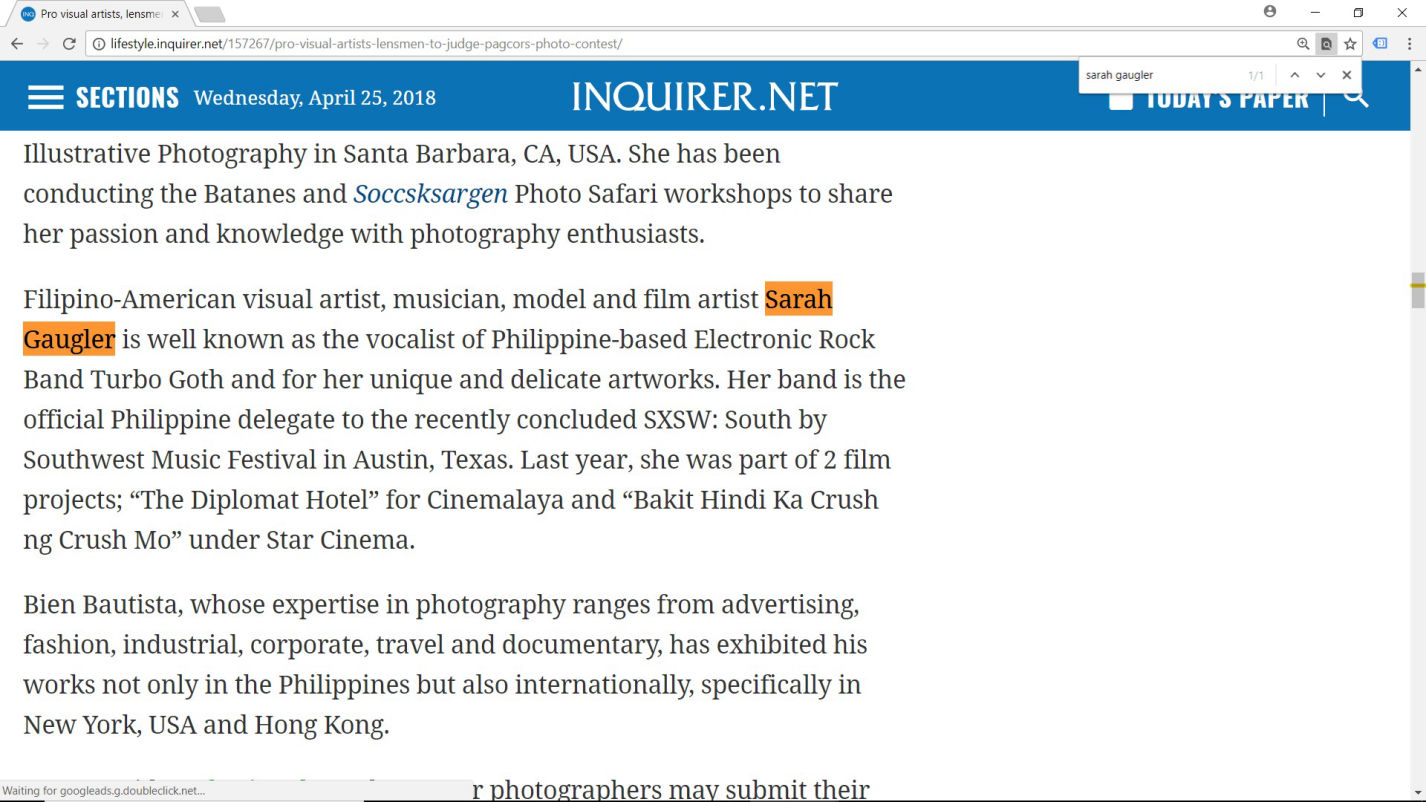View site information icon in address bar

click(x=98, y=44)
